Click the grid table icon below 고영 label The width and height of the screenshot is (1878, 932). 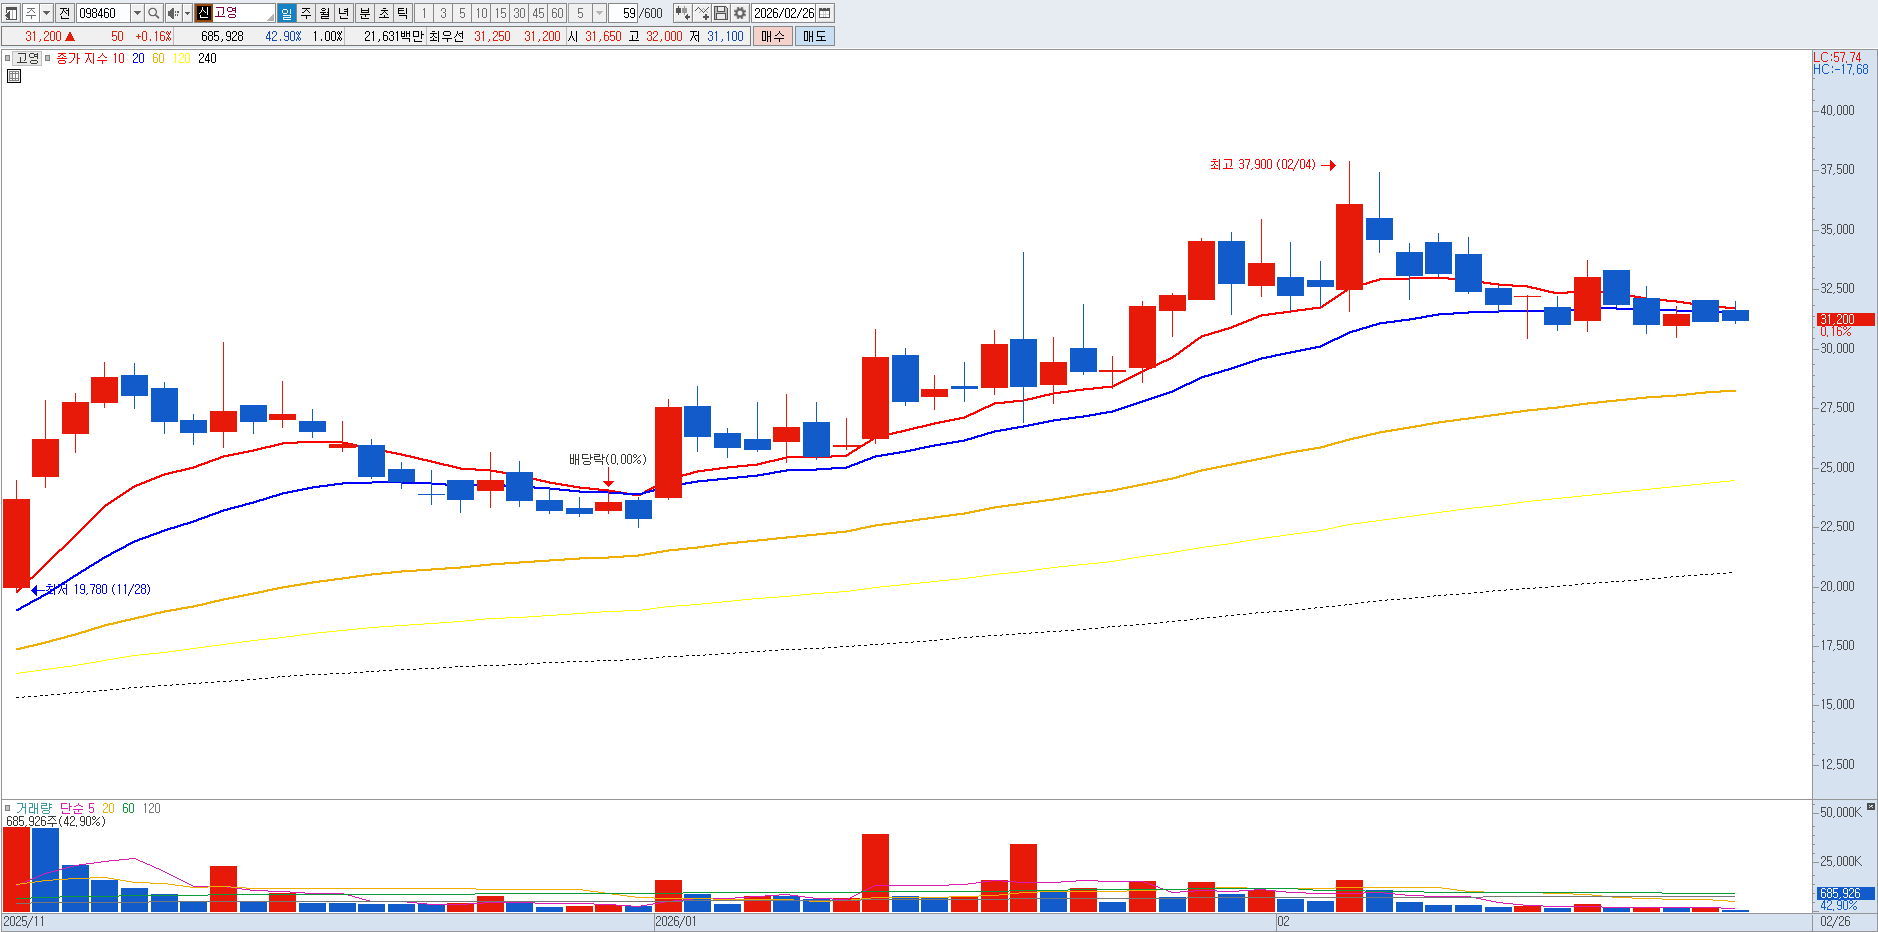(x=14, y=75)
